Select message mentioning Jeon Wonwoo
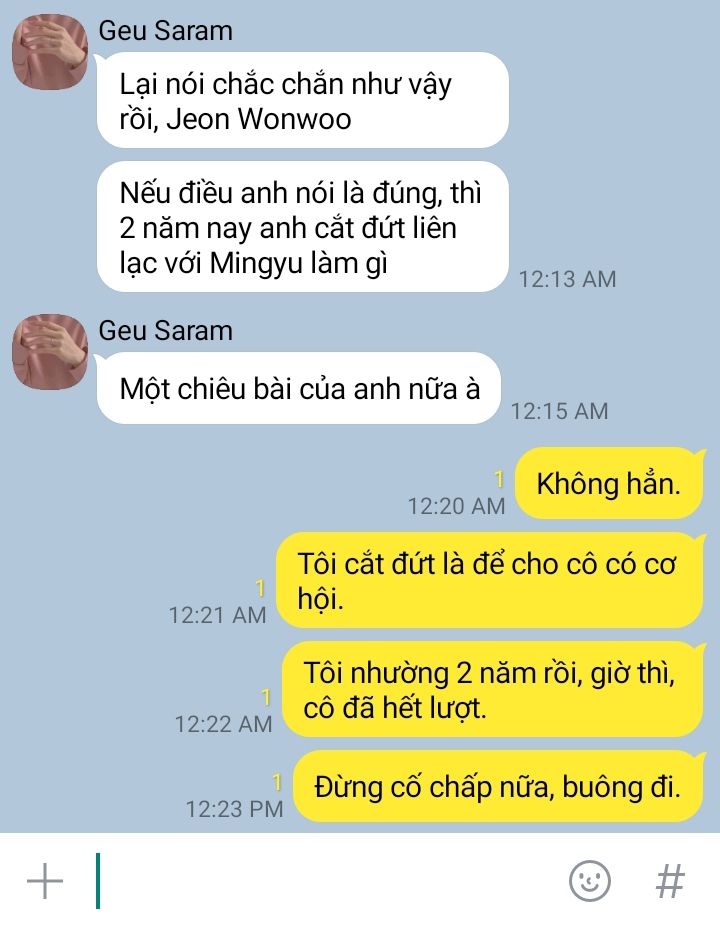 (303, 100)
